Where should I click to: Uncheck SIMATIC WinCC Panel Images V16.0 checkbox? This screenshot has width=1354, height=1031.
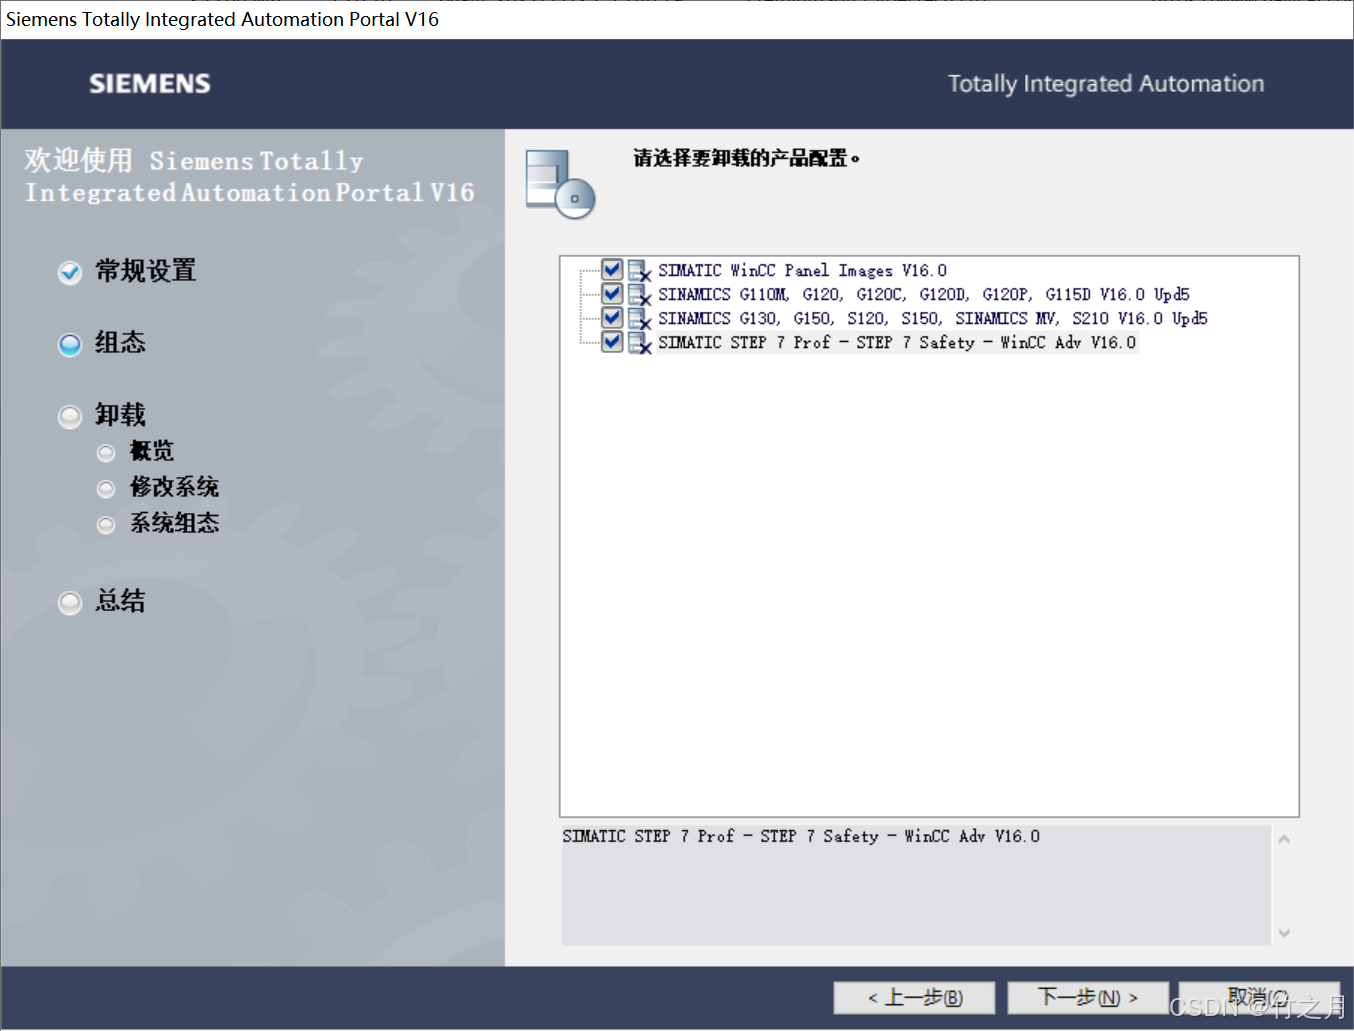pyautogui.click(x=612, y=269)
